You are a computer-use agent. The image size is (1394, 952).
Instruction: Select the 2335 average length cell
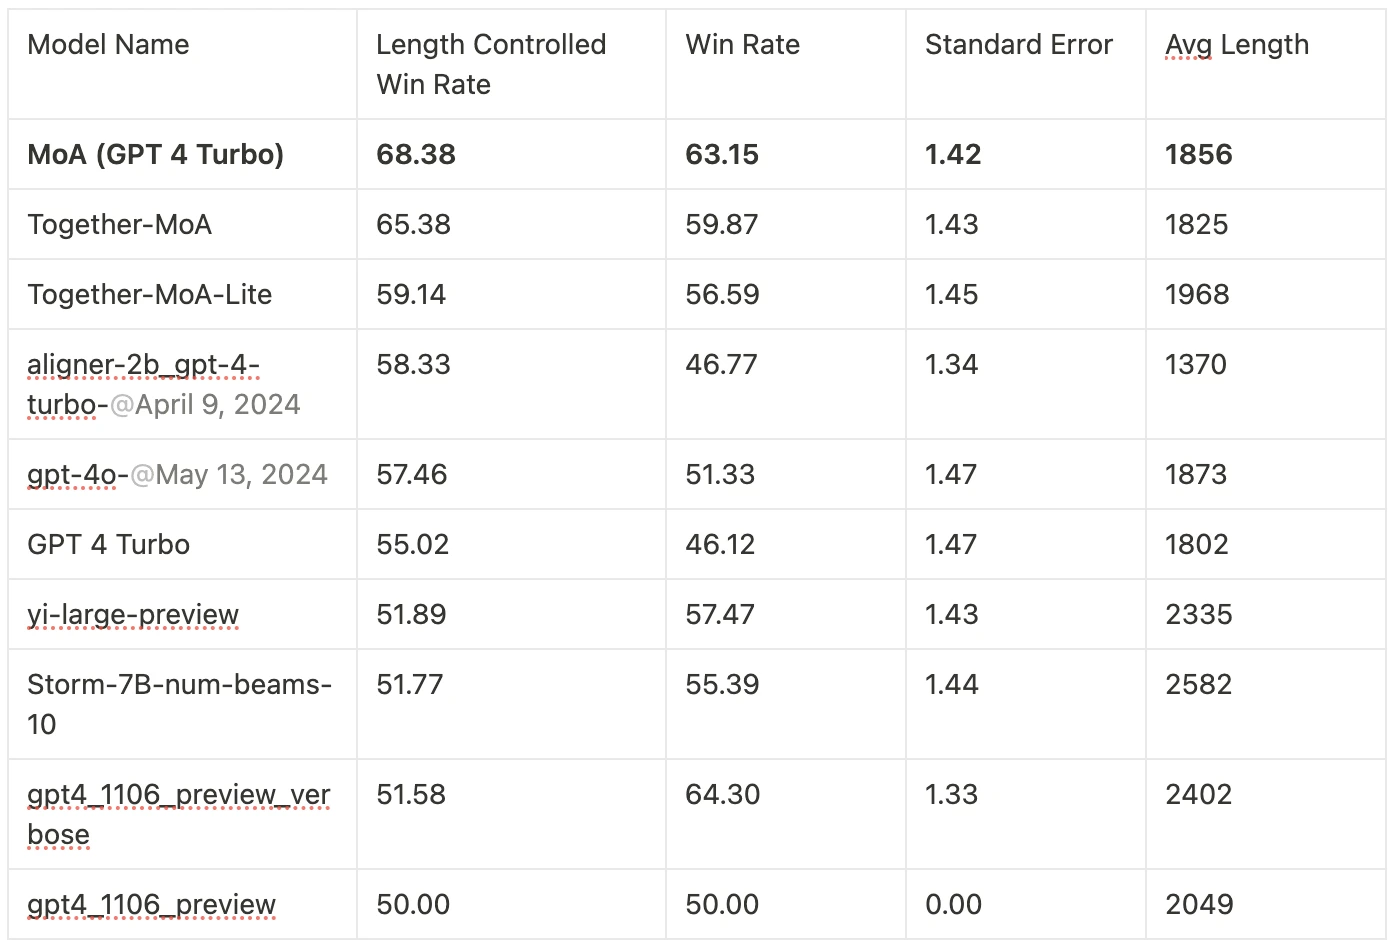(1198, 615)
